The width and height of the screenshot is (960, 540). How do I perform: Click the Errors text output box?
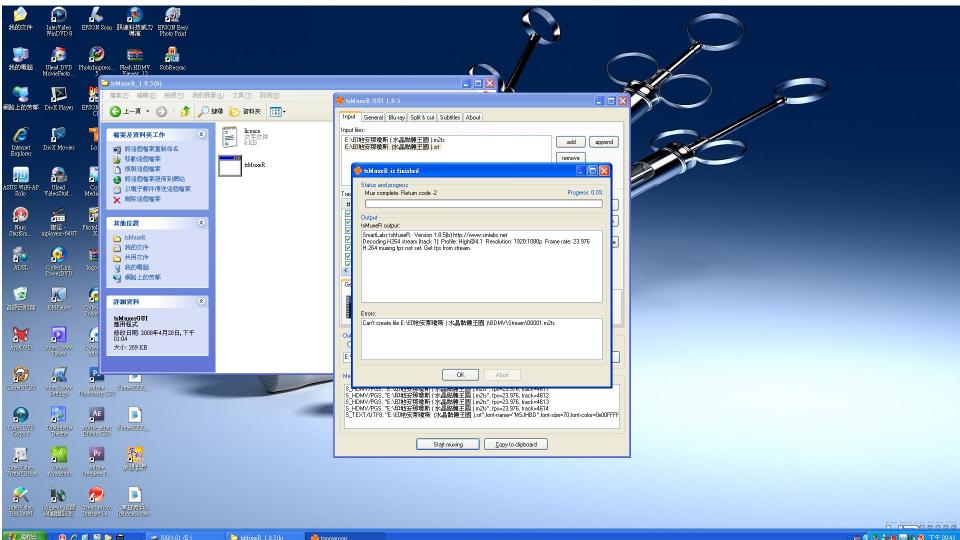[x=482, y=337]
